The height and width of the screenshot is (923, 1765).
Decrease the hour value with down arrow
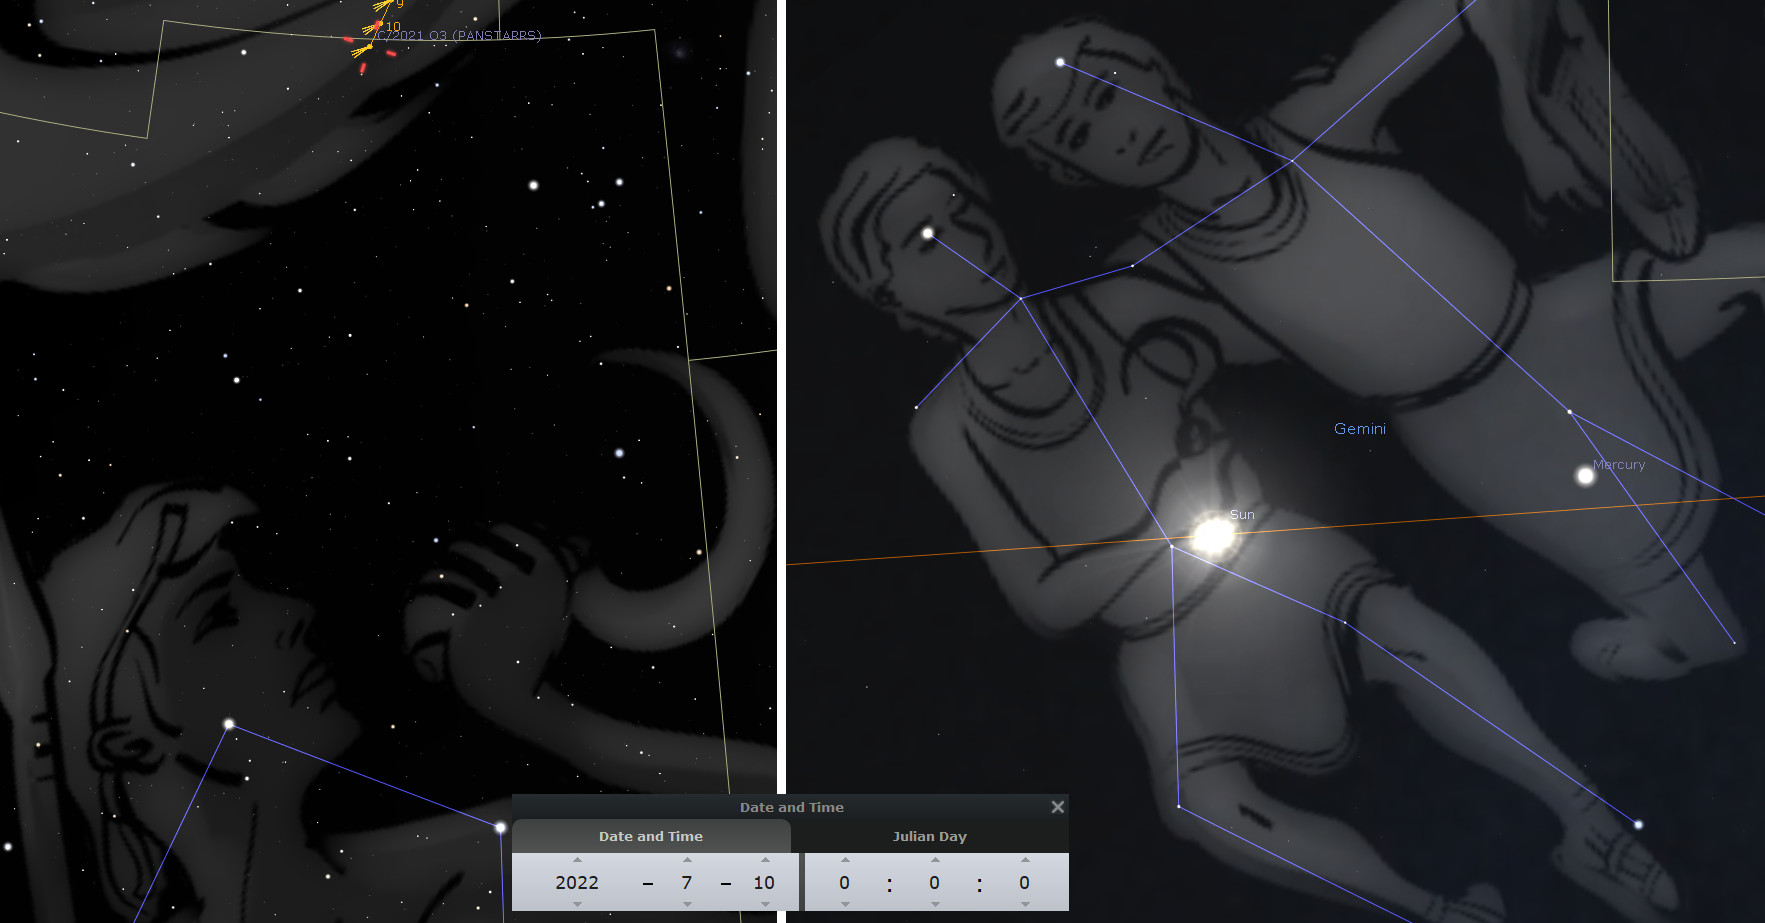[845, 904]
